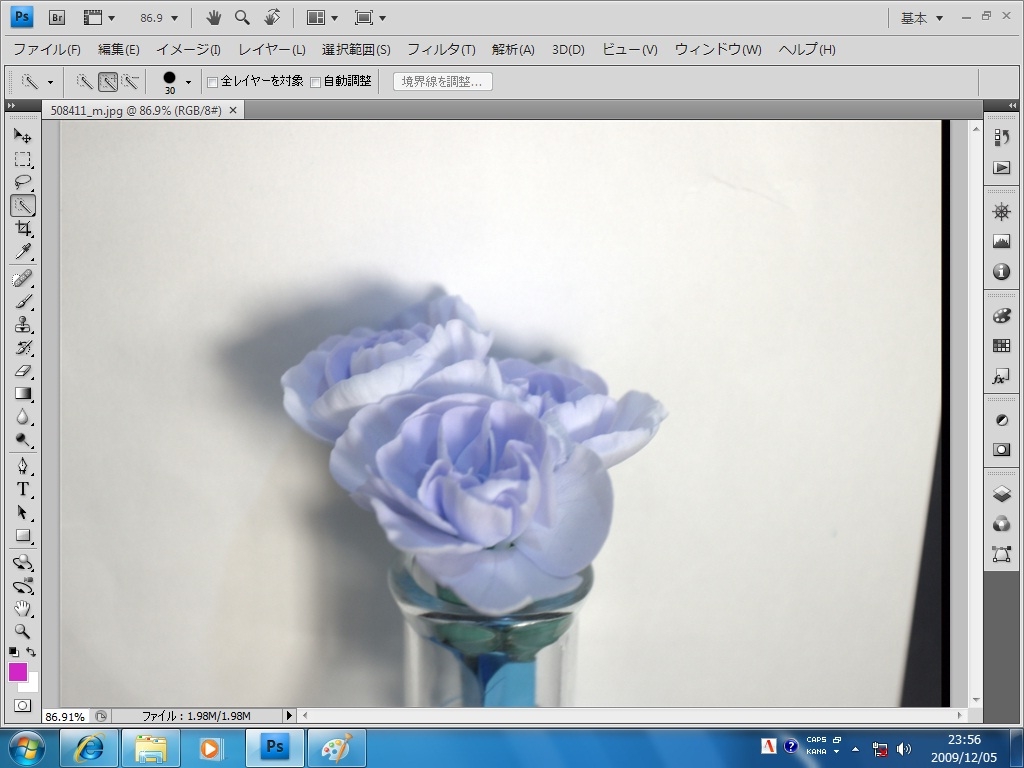
Task: Select the Clone Stamp tool
Action: (x=22, y=325)
